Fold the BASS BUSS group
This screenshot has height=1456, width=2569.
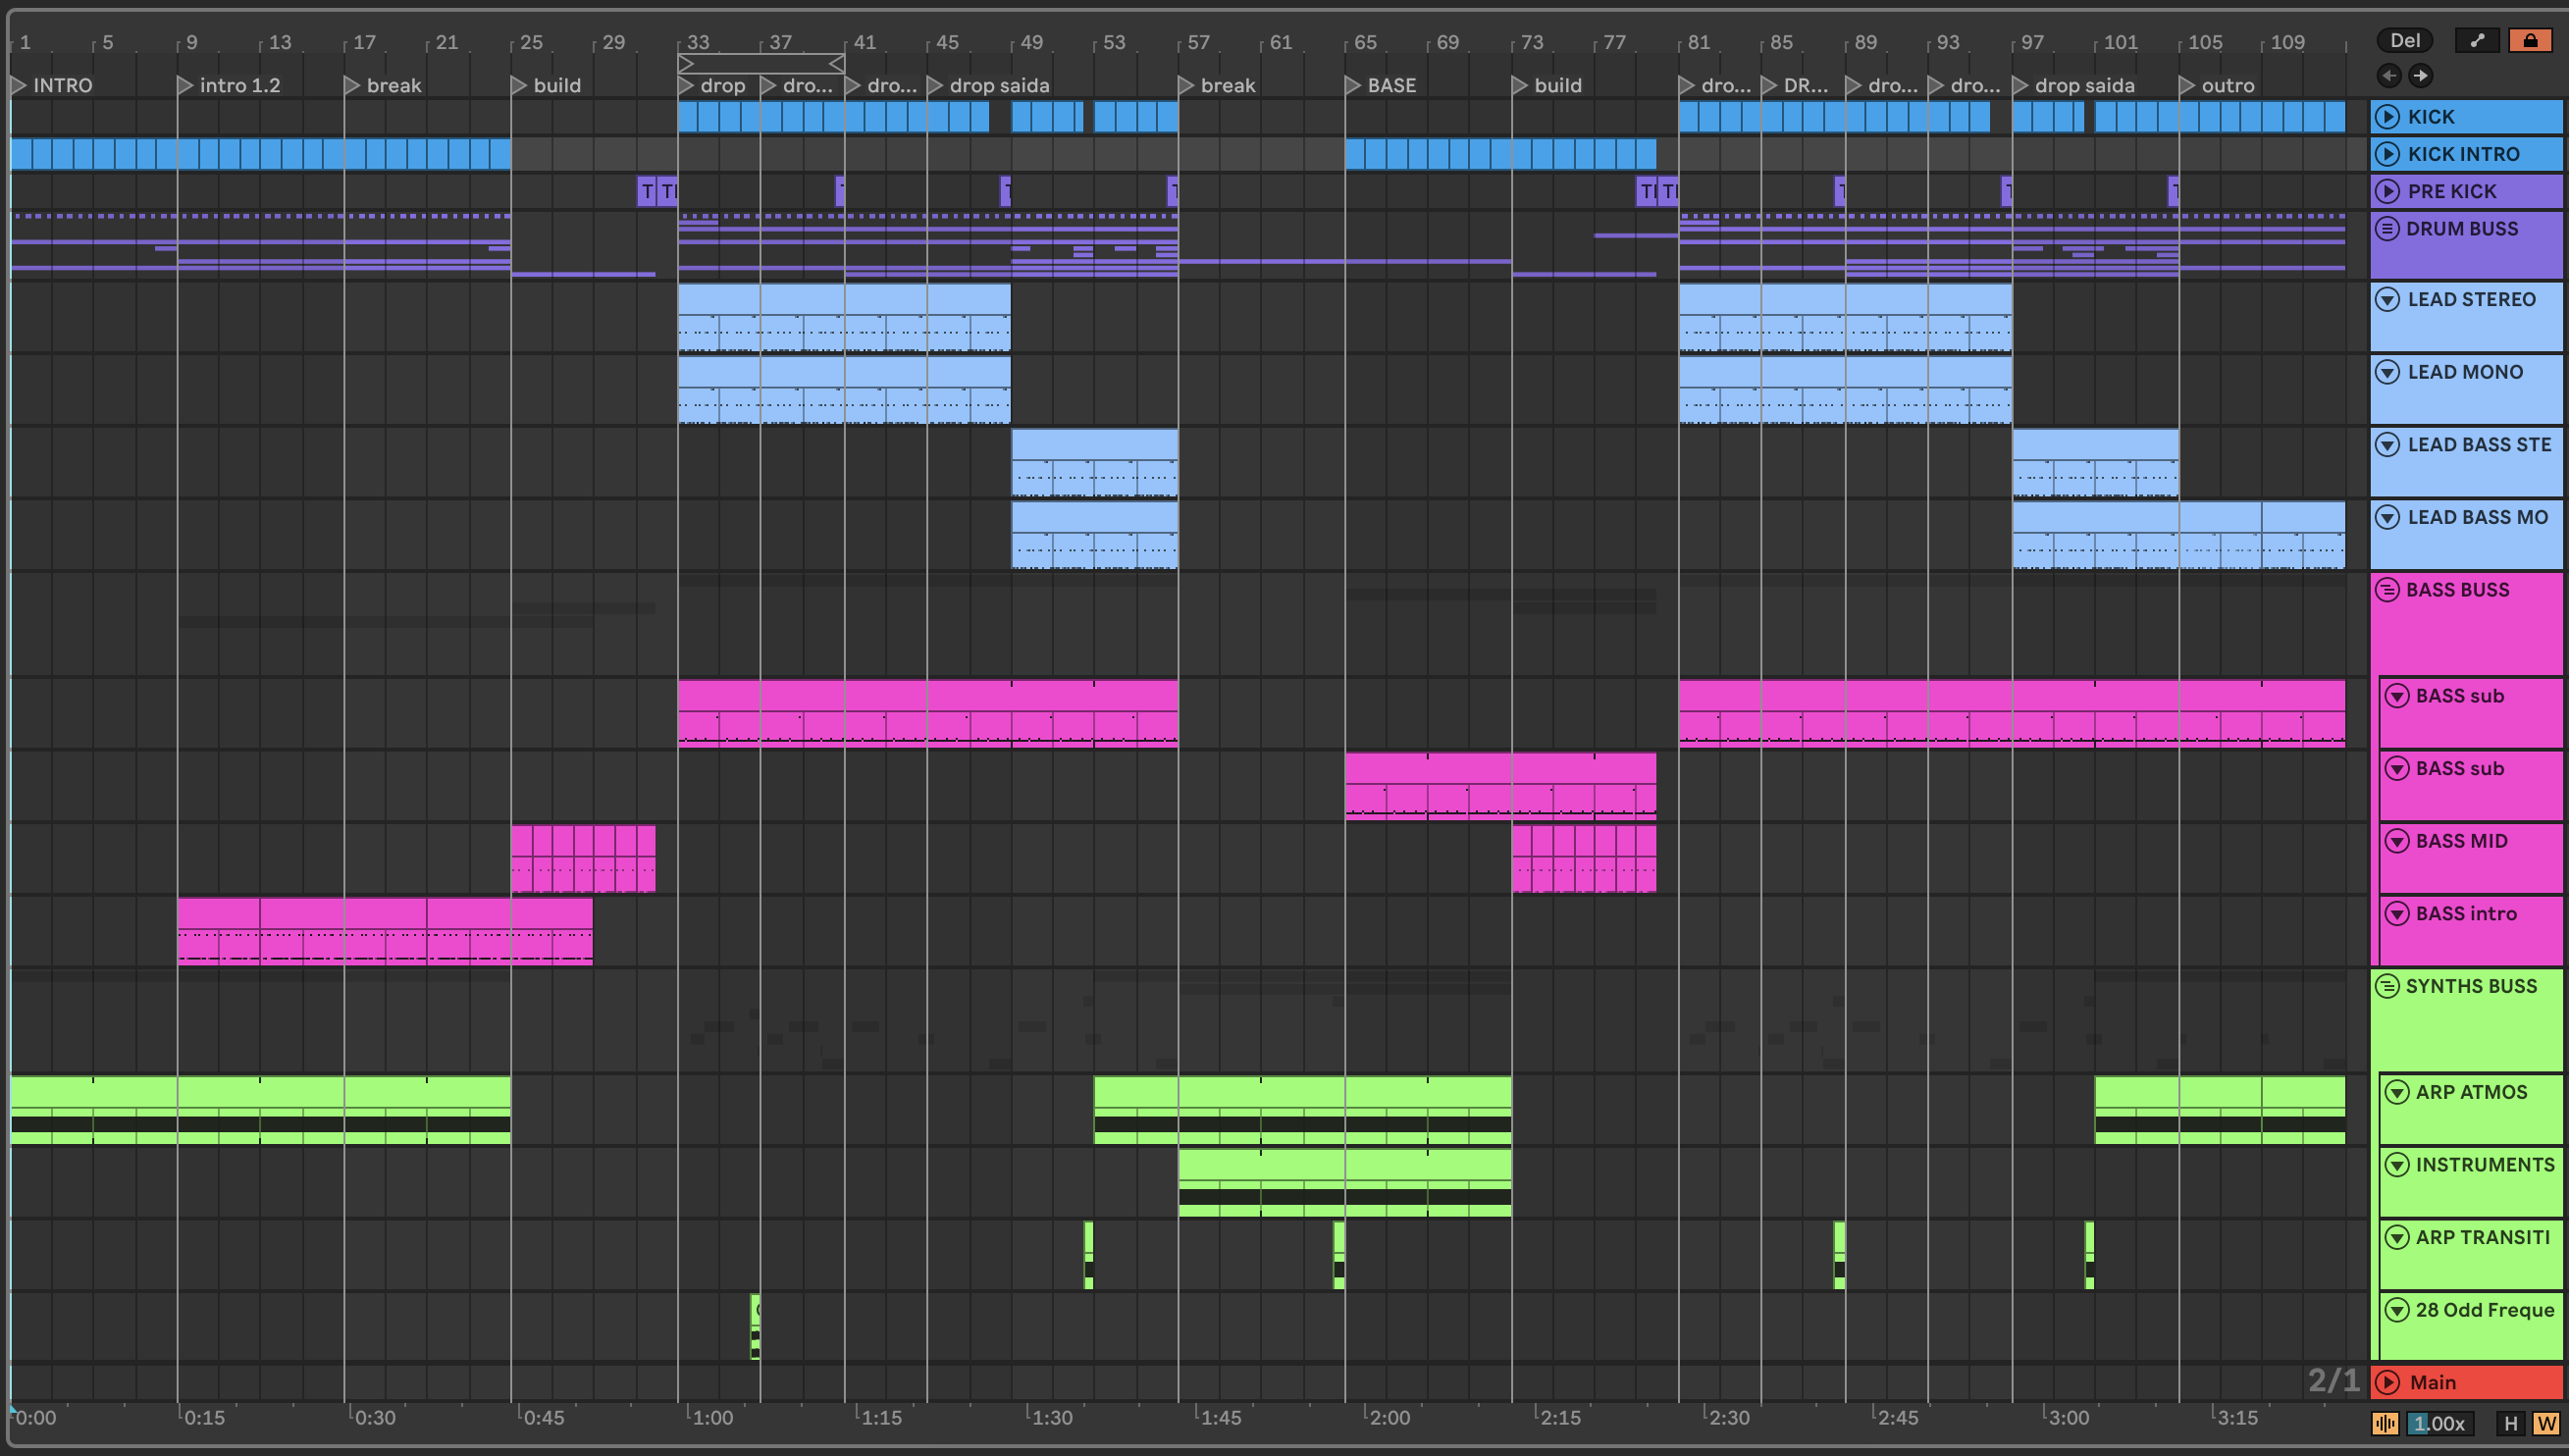[2387, 590]
